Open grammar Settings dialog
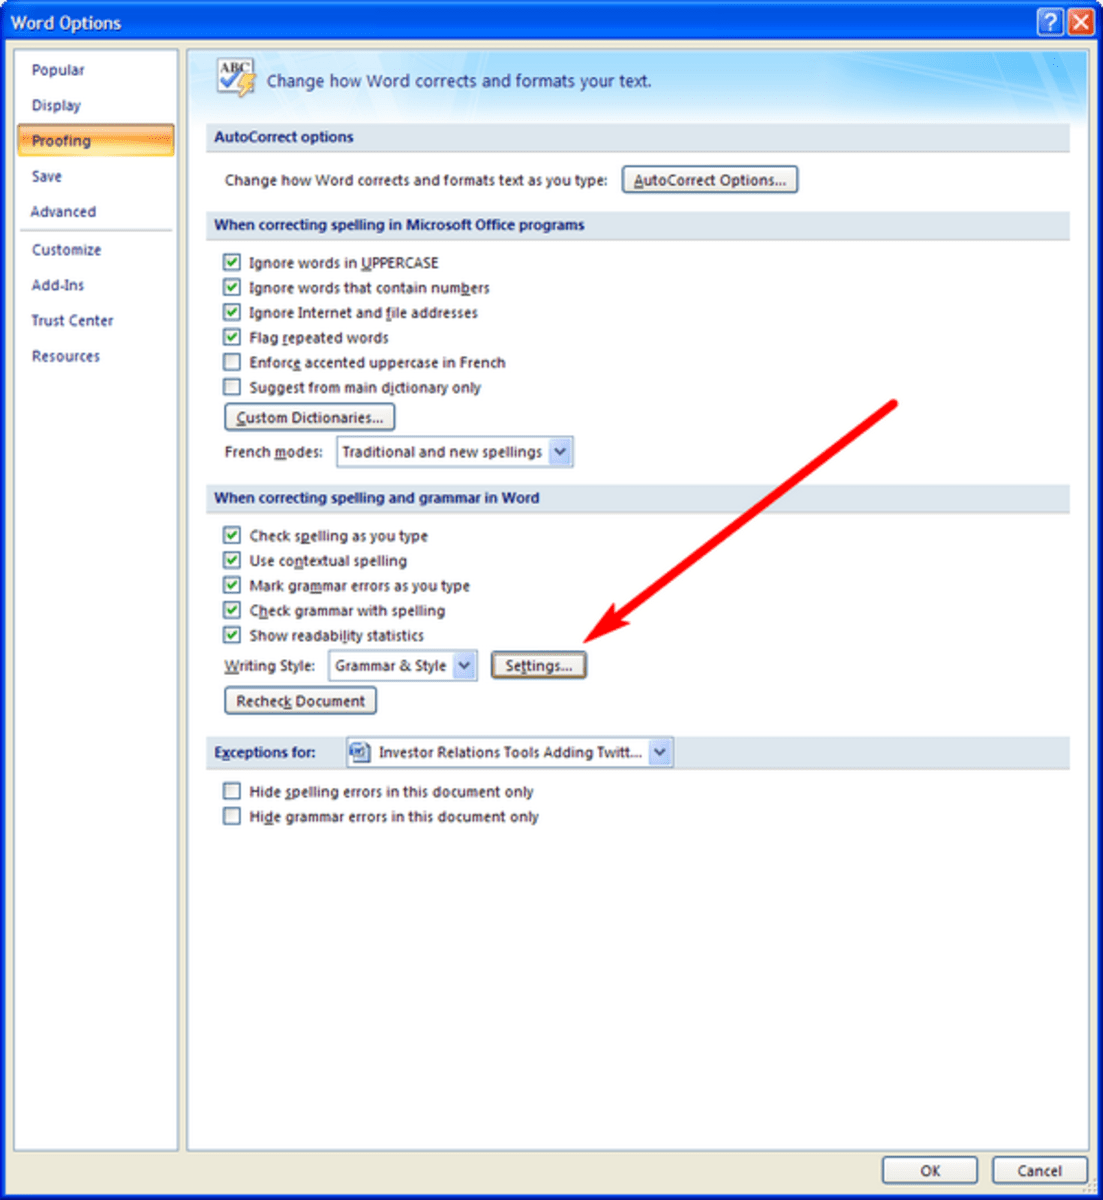1103x1200 pixels. coord(539,665)
